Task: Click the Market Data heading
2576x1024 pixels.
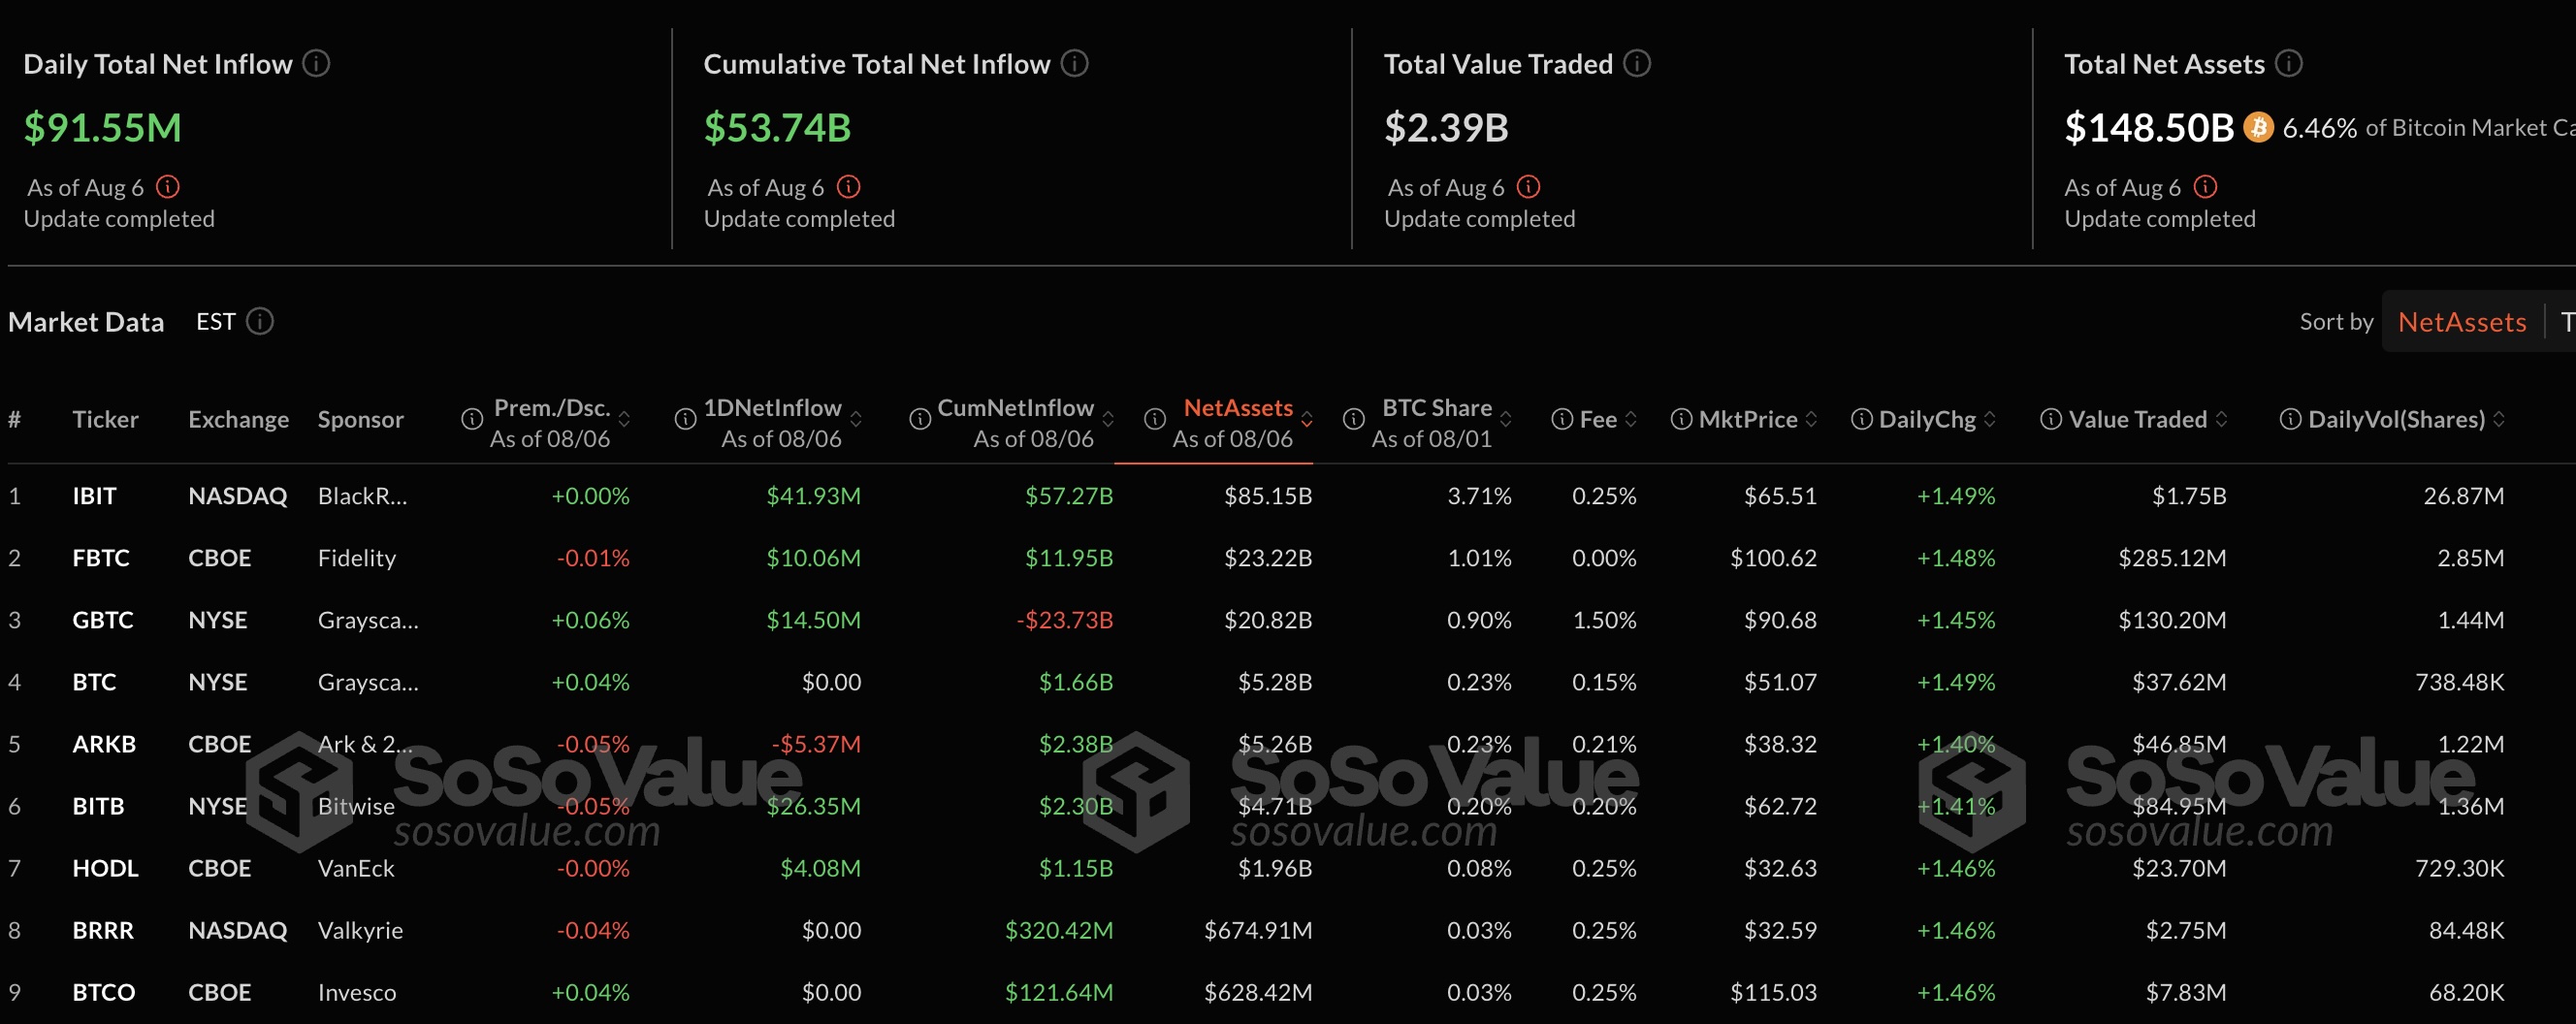Action: point(86,322)
